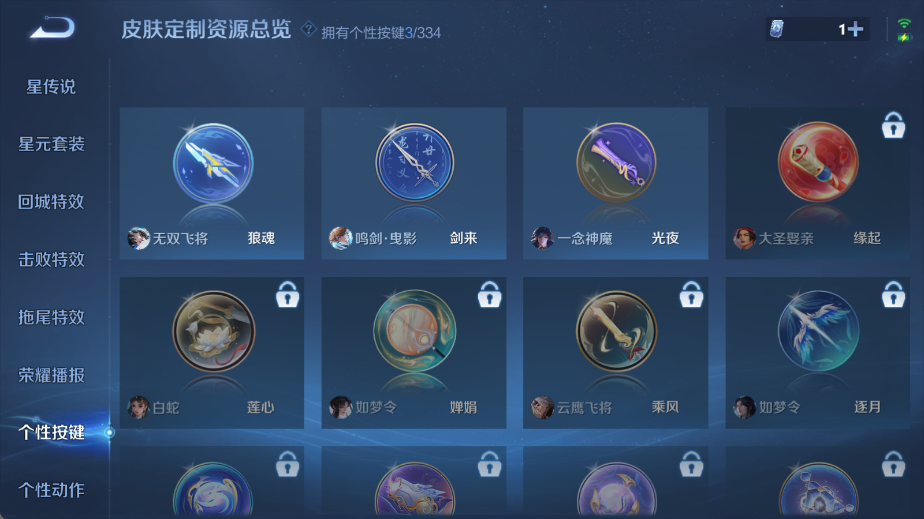Switch to 星元套装 tab
The image size is (924, 519).
(51, 144)
